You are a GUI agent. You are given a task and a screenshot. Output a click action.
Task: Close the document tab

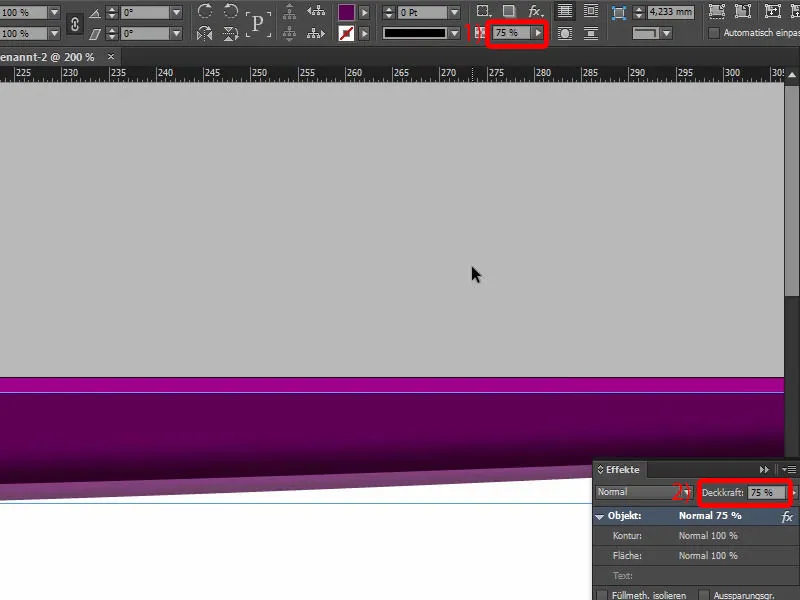pos(111,57)
